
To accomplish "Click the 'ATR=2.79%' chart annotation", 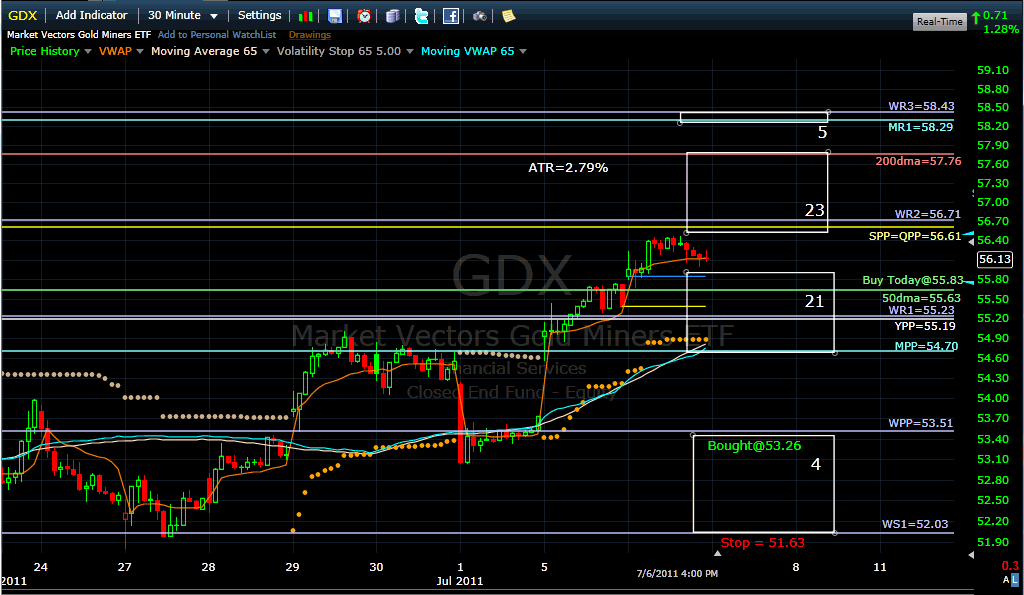I will click(568, 168).
